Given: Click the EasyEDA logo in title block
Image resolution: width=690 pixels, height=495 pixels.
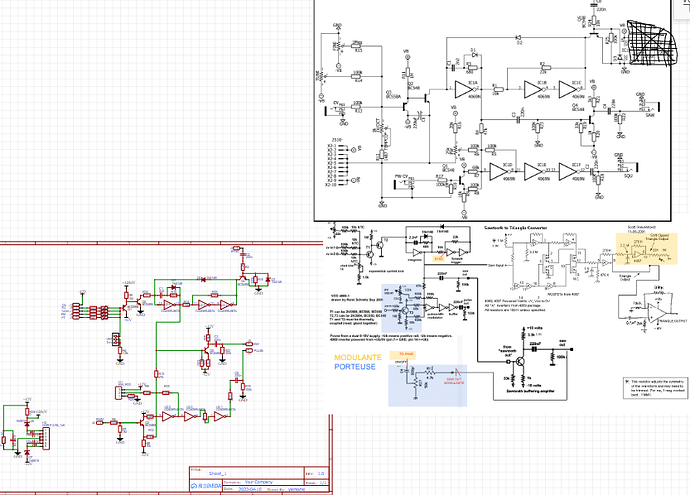Looking at the screenshot, I should pyautogui.click(x=206, y=486).
